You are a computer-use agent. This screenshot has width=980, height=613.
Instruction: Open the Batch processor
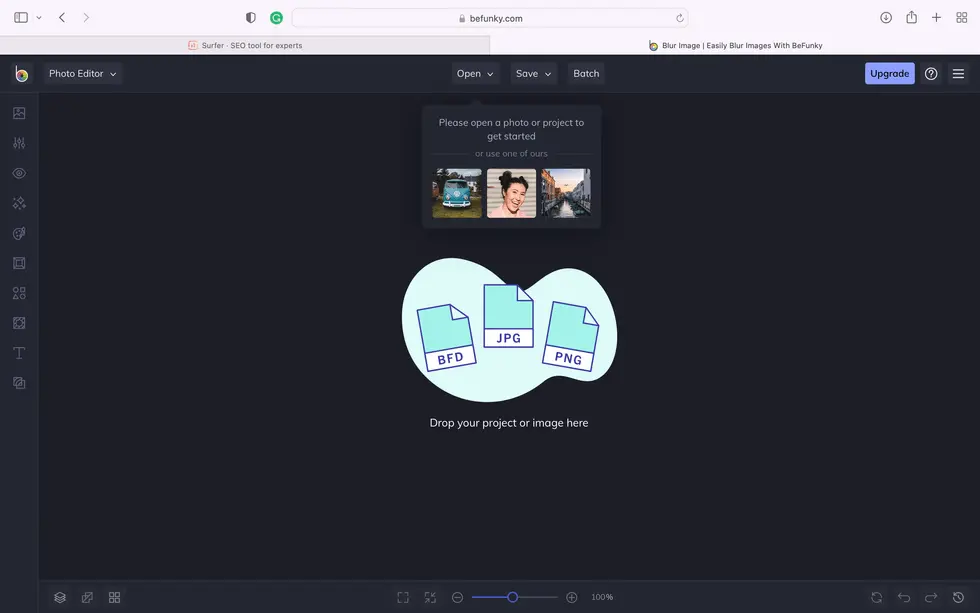pos(585,73)
